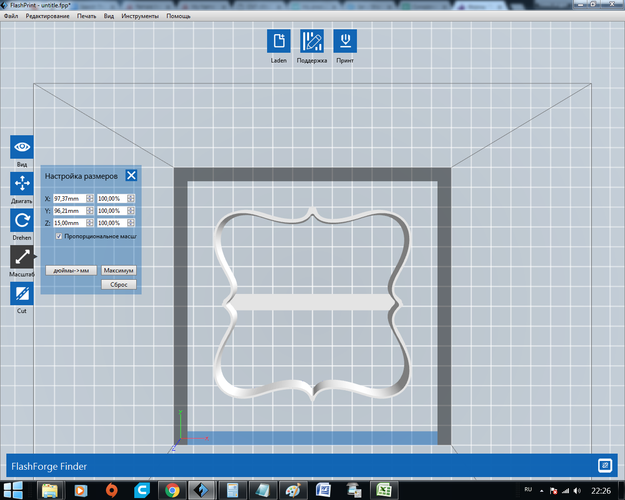Click the X dimension 97,37mm field
This screenshot has width=625, height=500.
pos(69,199)
